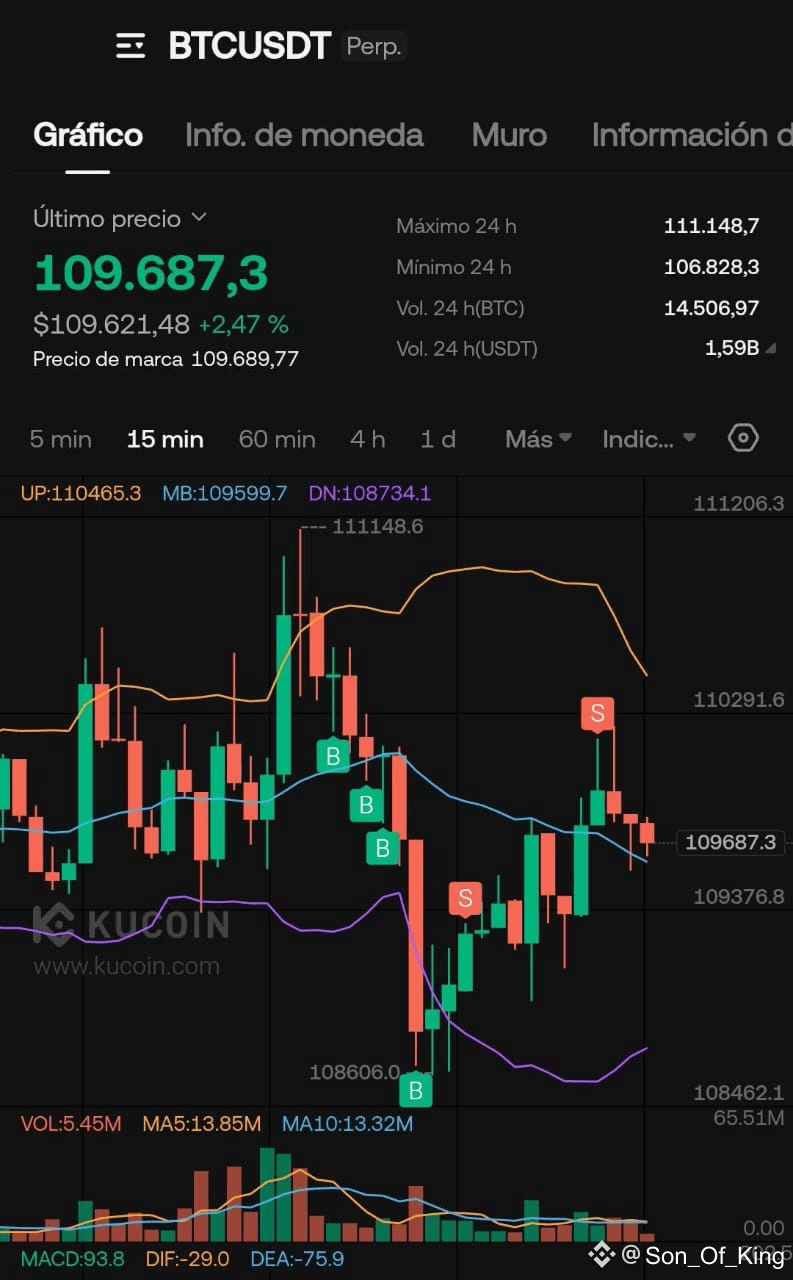Viewport: 793px width, 1280px height.
Task: Tap the +2,47 % change value
Action: pos(243,324)
